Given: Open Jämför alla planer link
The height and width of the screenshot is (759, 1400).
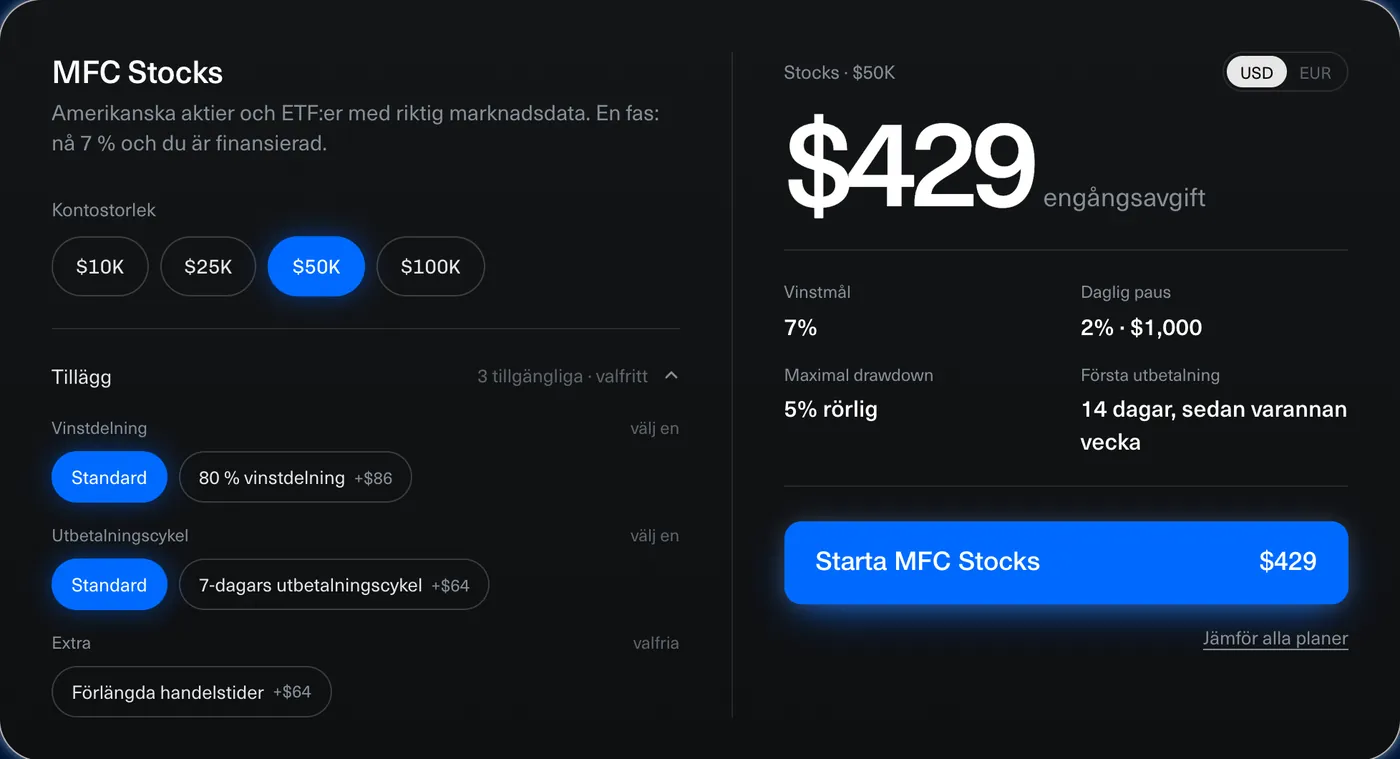Looking at the screenshot, I should pyautogui.click(x=1275, y=639).
